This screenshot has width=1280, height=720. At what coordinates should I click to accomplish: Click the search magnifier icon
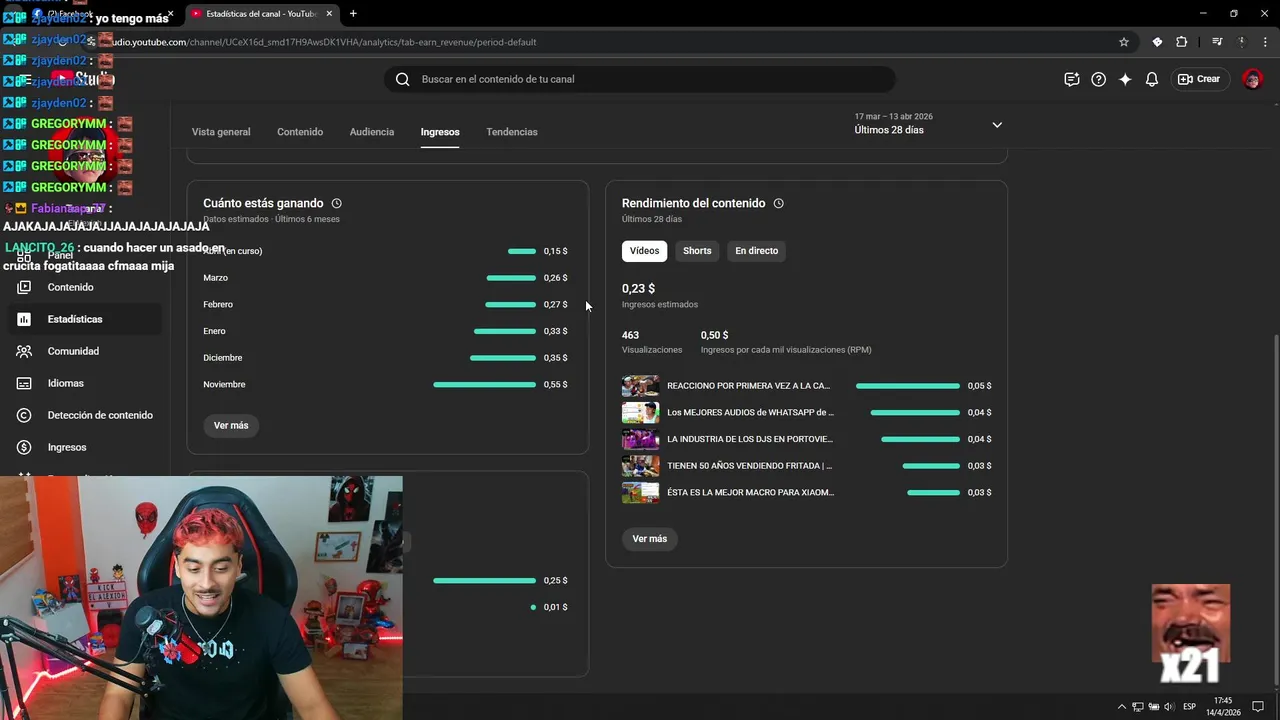pos(402,79)
